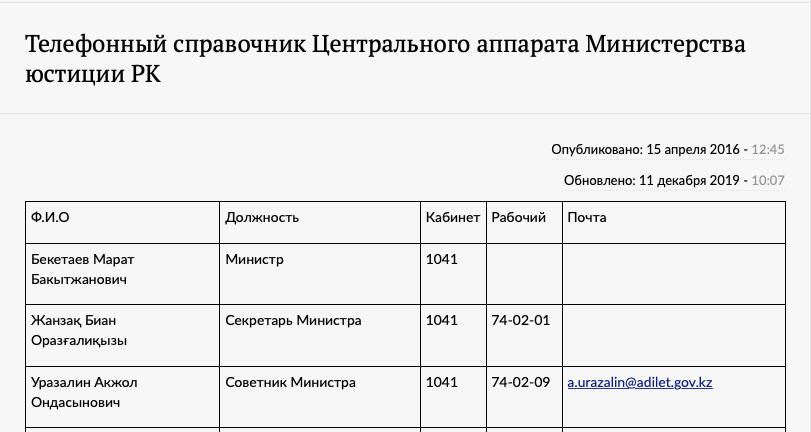Click the Секретарь Министра position cell
The width and height of the screenshot is (811, 432).
[293, 321]
